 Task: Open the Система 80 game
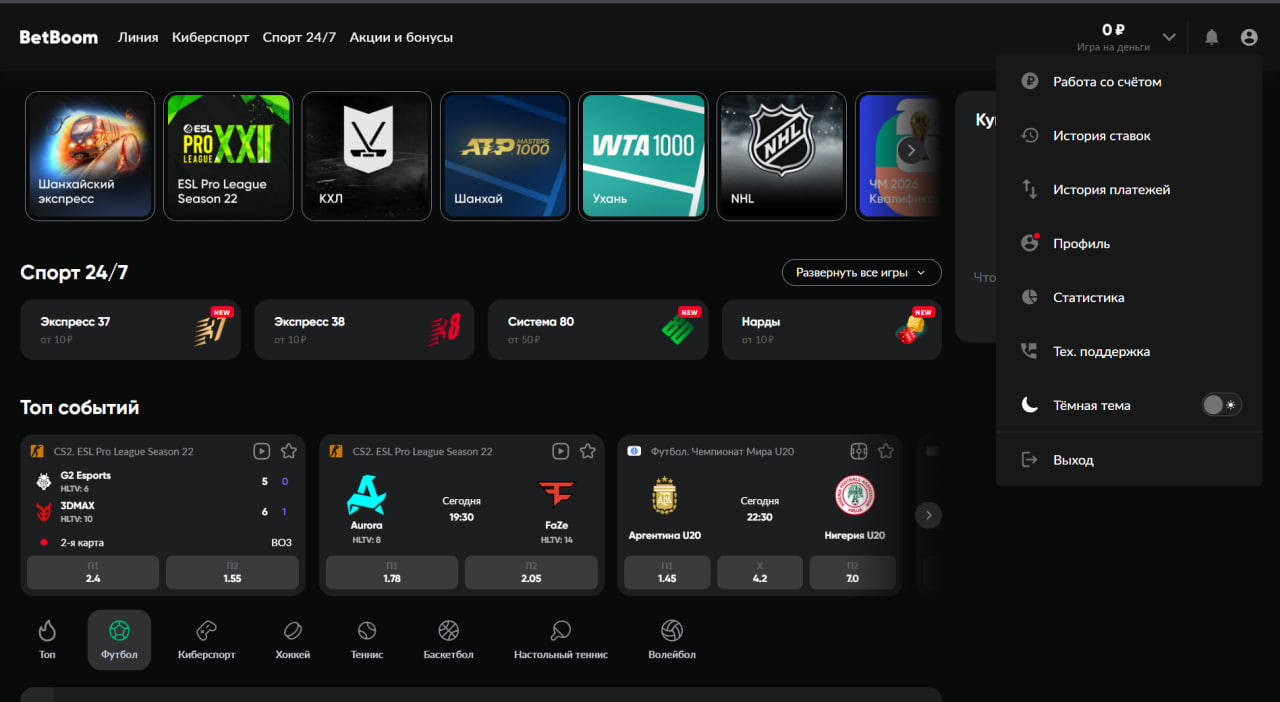coord(598,330)
